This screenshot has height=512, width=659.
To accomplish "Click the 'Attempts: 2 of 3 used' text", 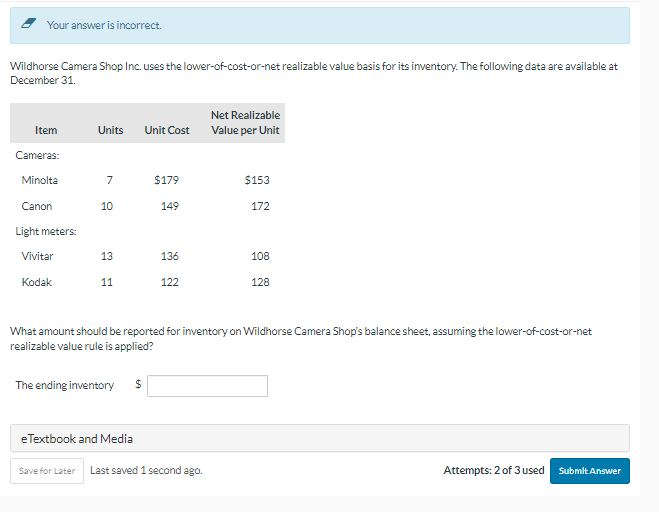I will 494,470.
